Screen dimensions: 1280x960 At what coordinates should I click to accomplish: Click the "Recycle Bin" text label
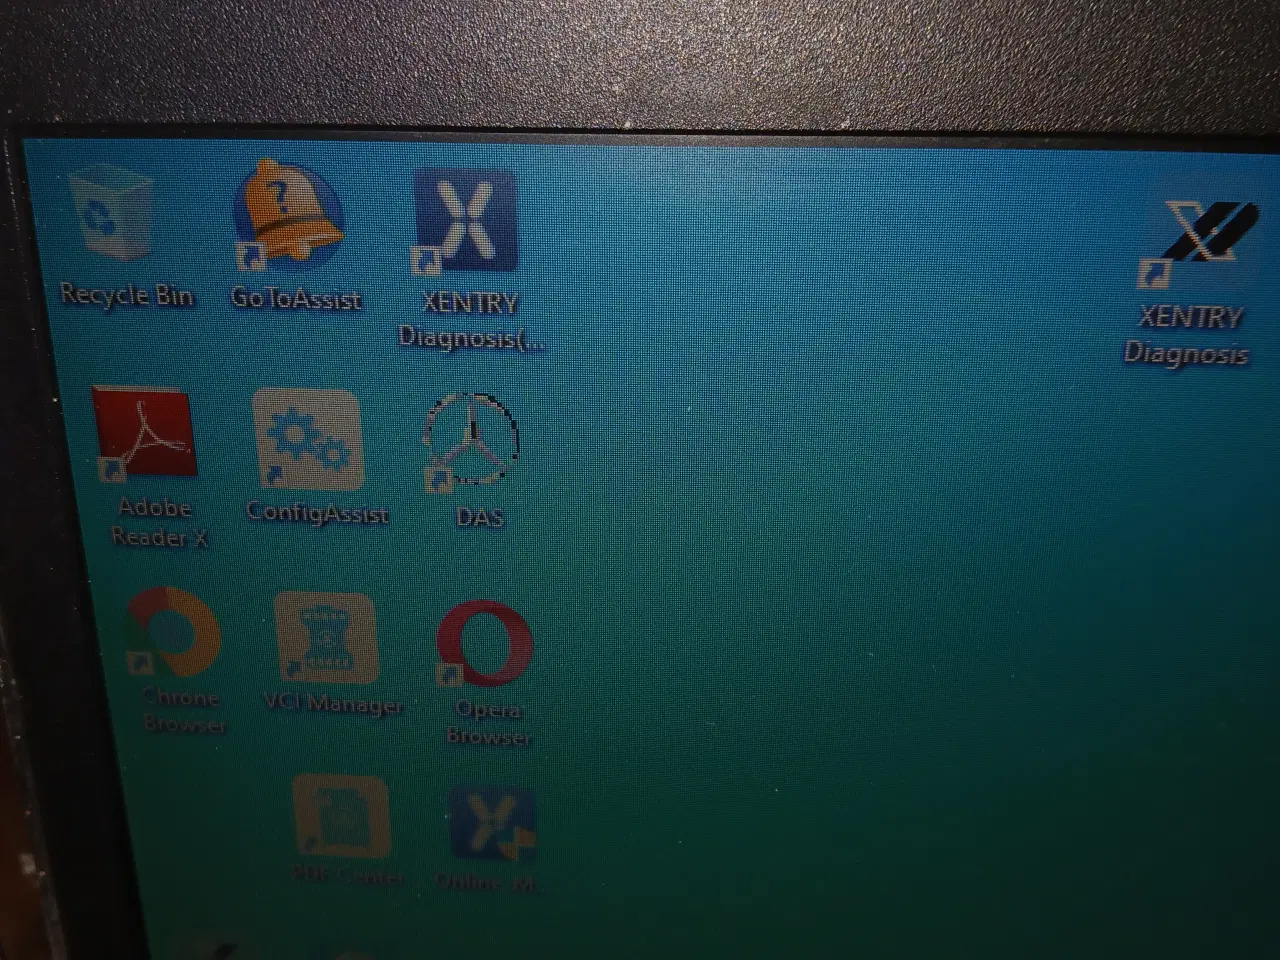click(126, 296)
